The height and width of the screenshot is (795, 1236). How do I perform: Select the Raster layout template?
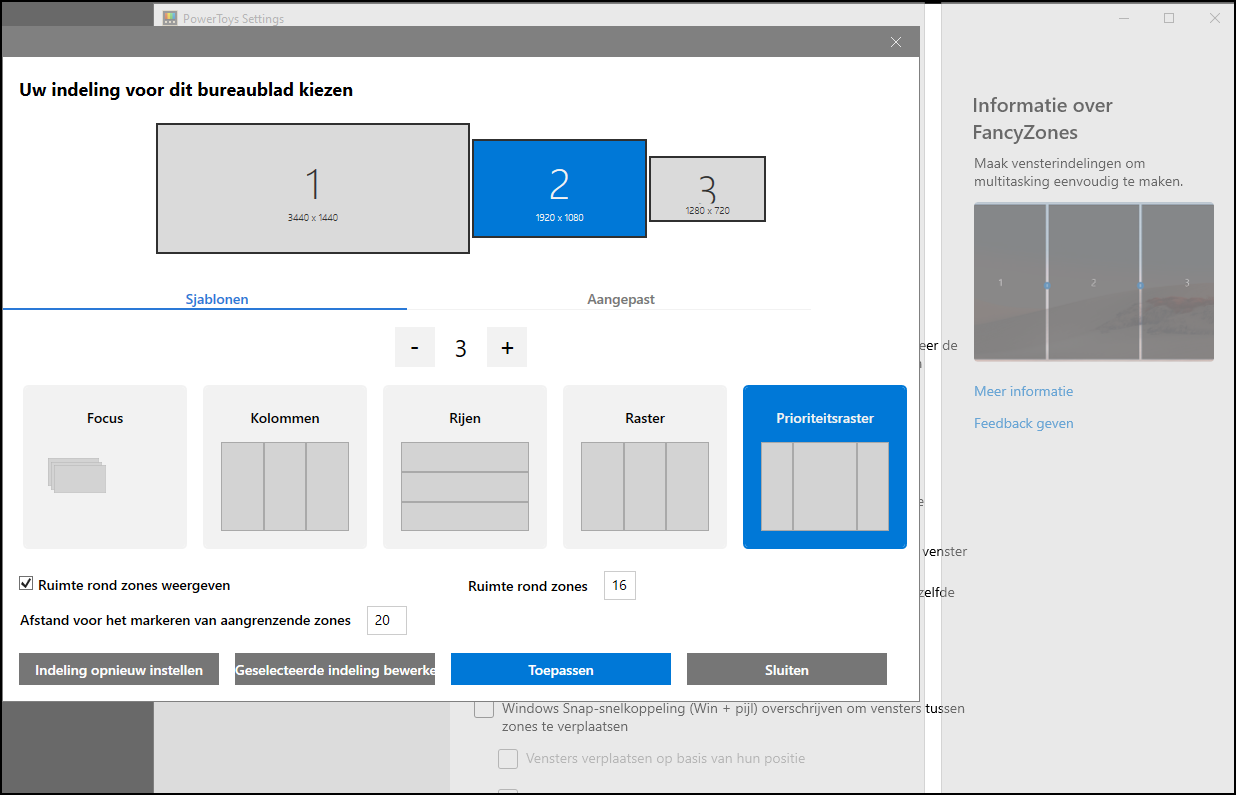point(645,467)
